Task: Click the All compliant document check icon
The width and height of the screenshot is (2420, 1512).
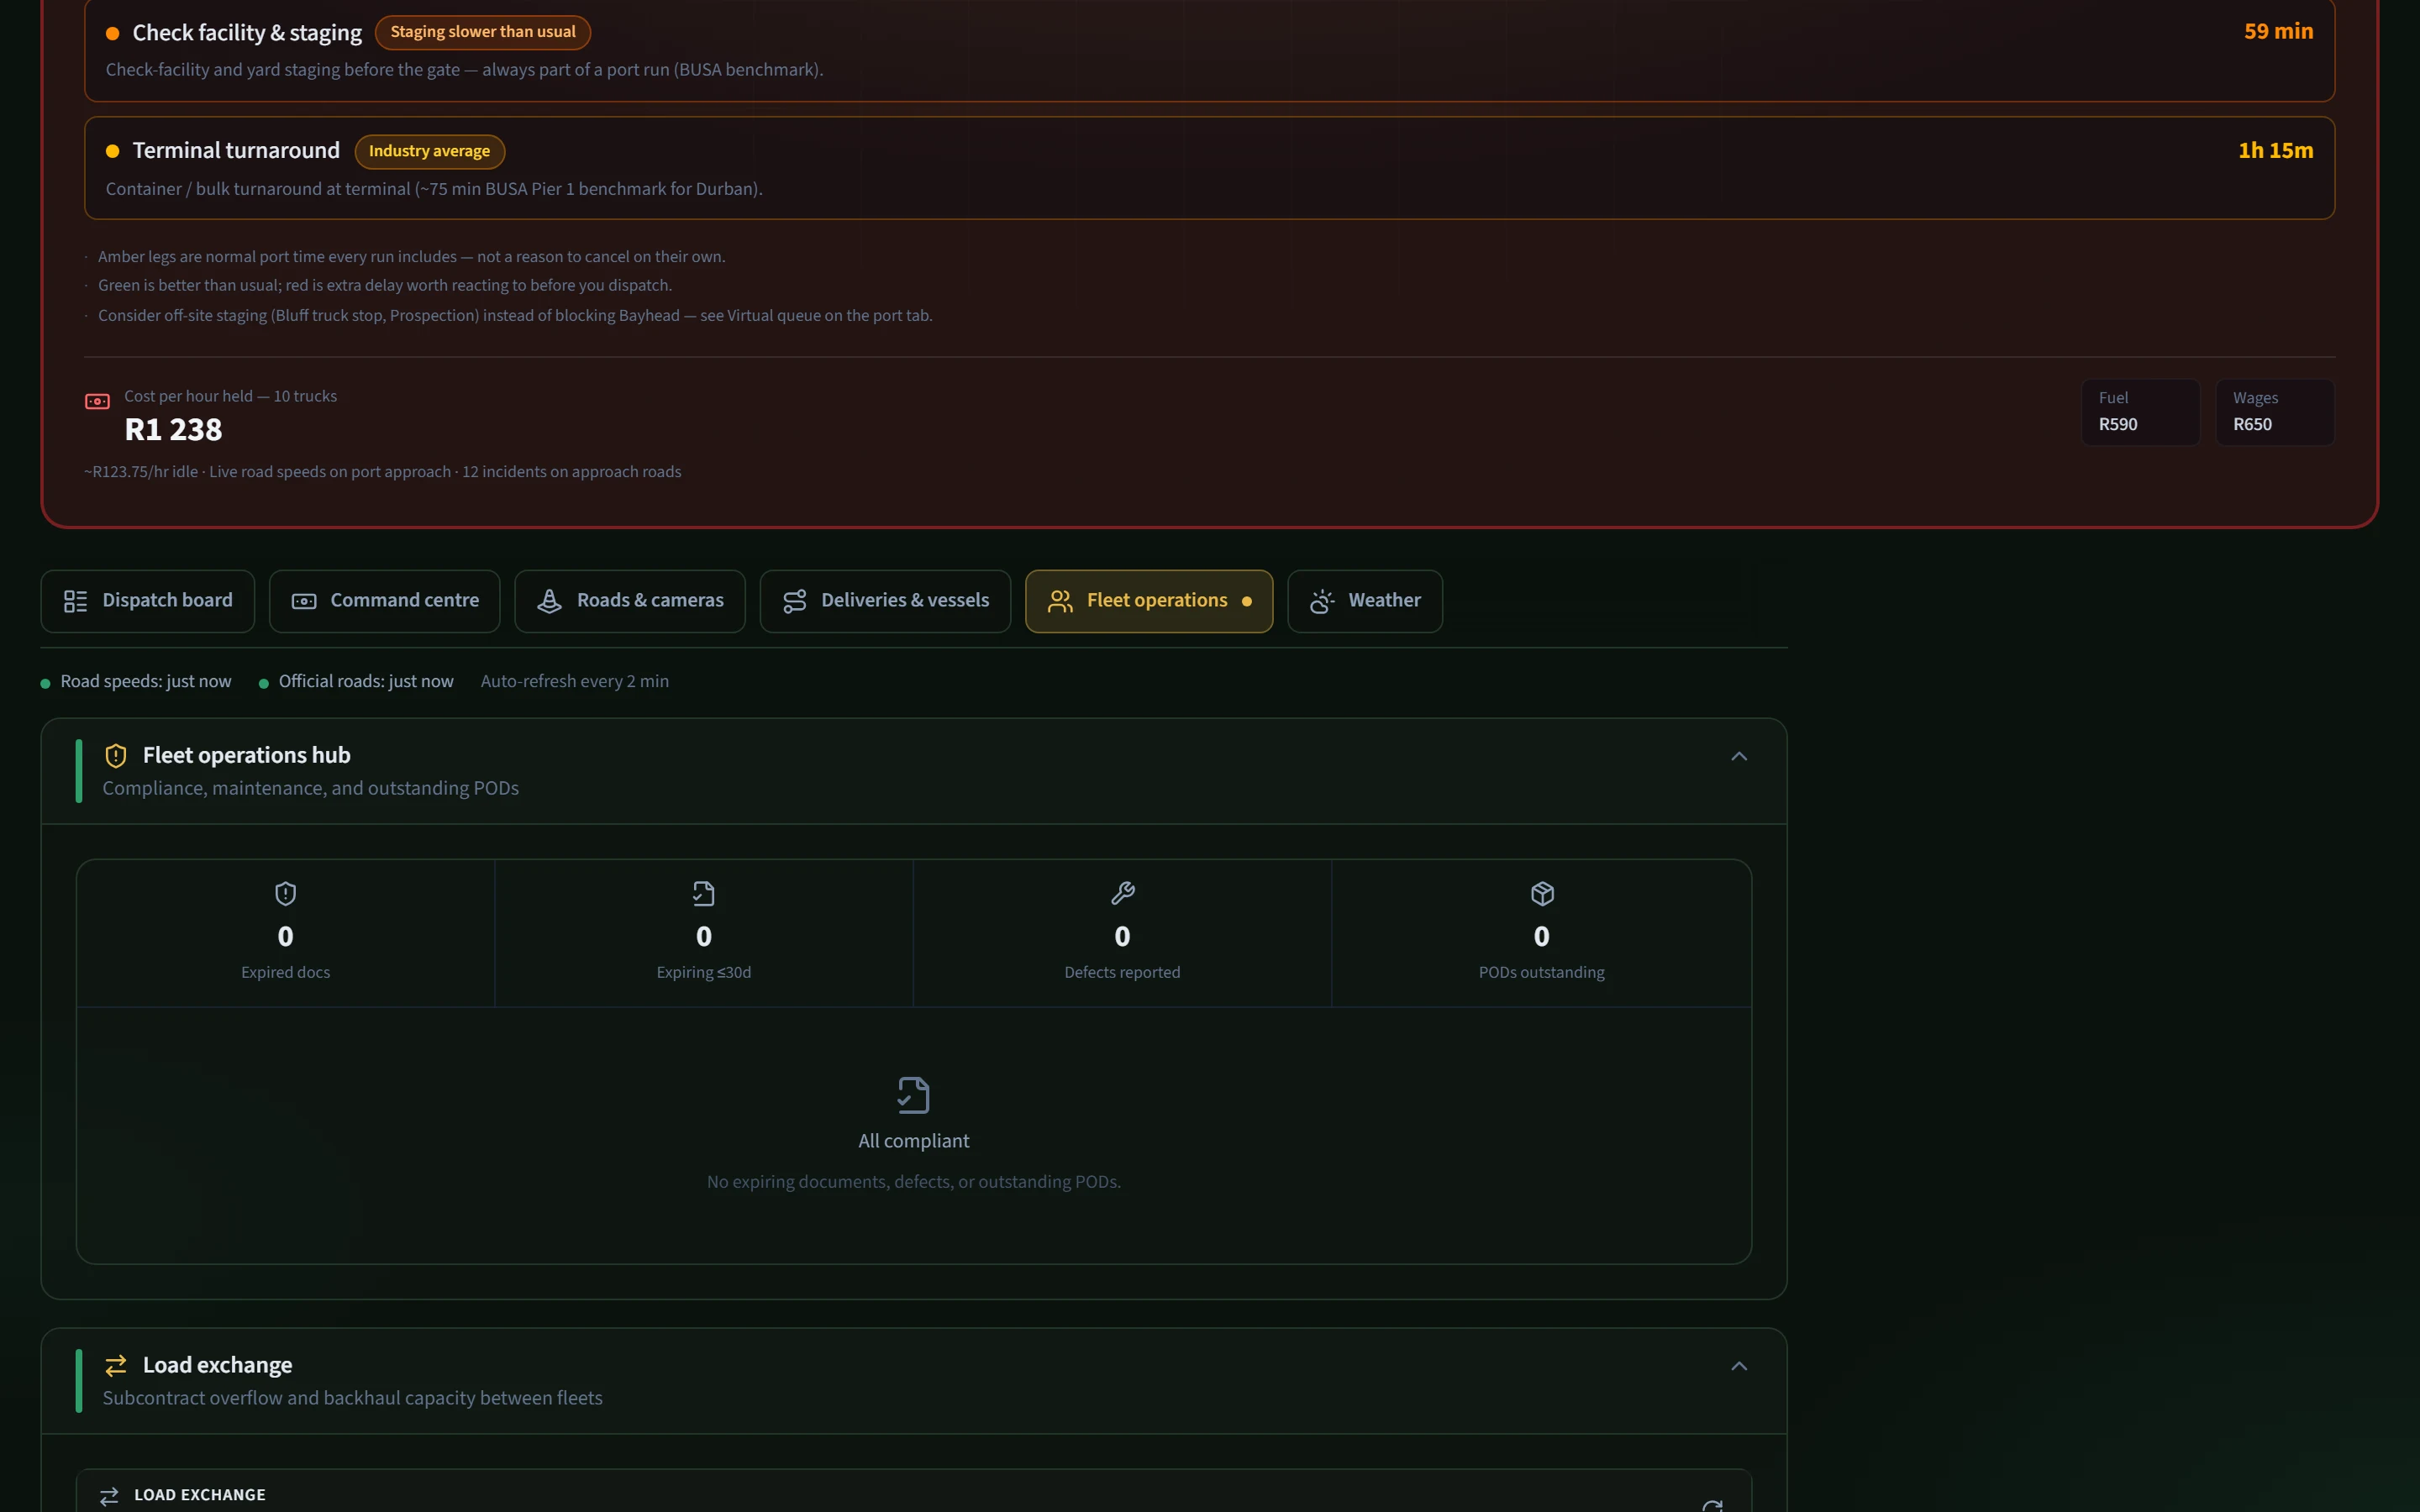Action: pos(913,1095)
